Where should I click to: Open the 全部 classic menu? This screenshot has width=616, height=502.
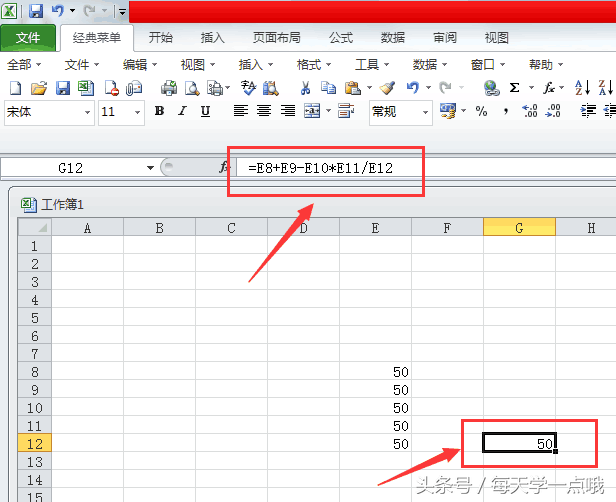[24, 64]
